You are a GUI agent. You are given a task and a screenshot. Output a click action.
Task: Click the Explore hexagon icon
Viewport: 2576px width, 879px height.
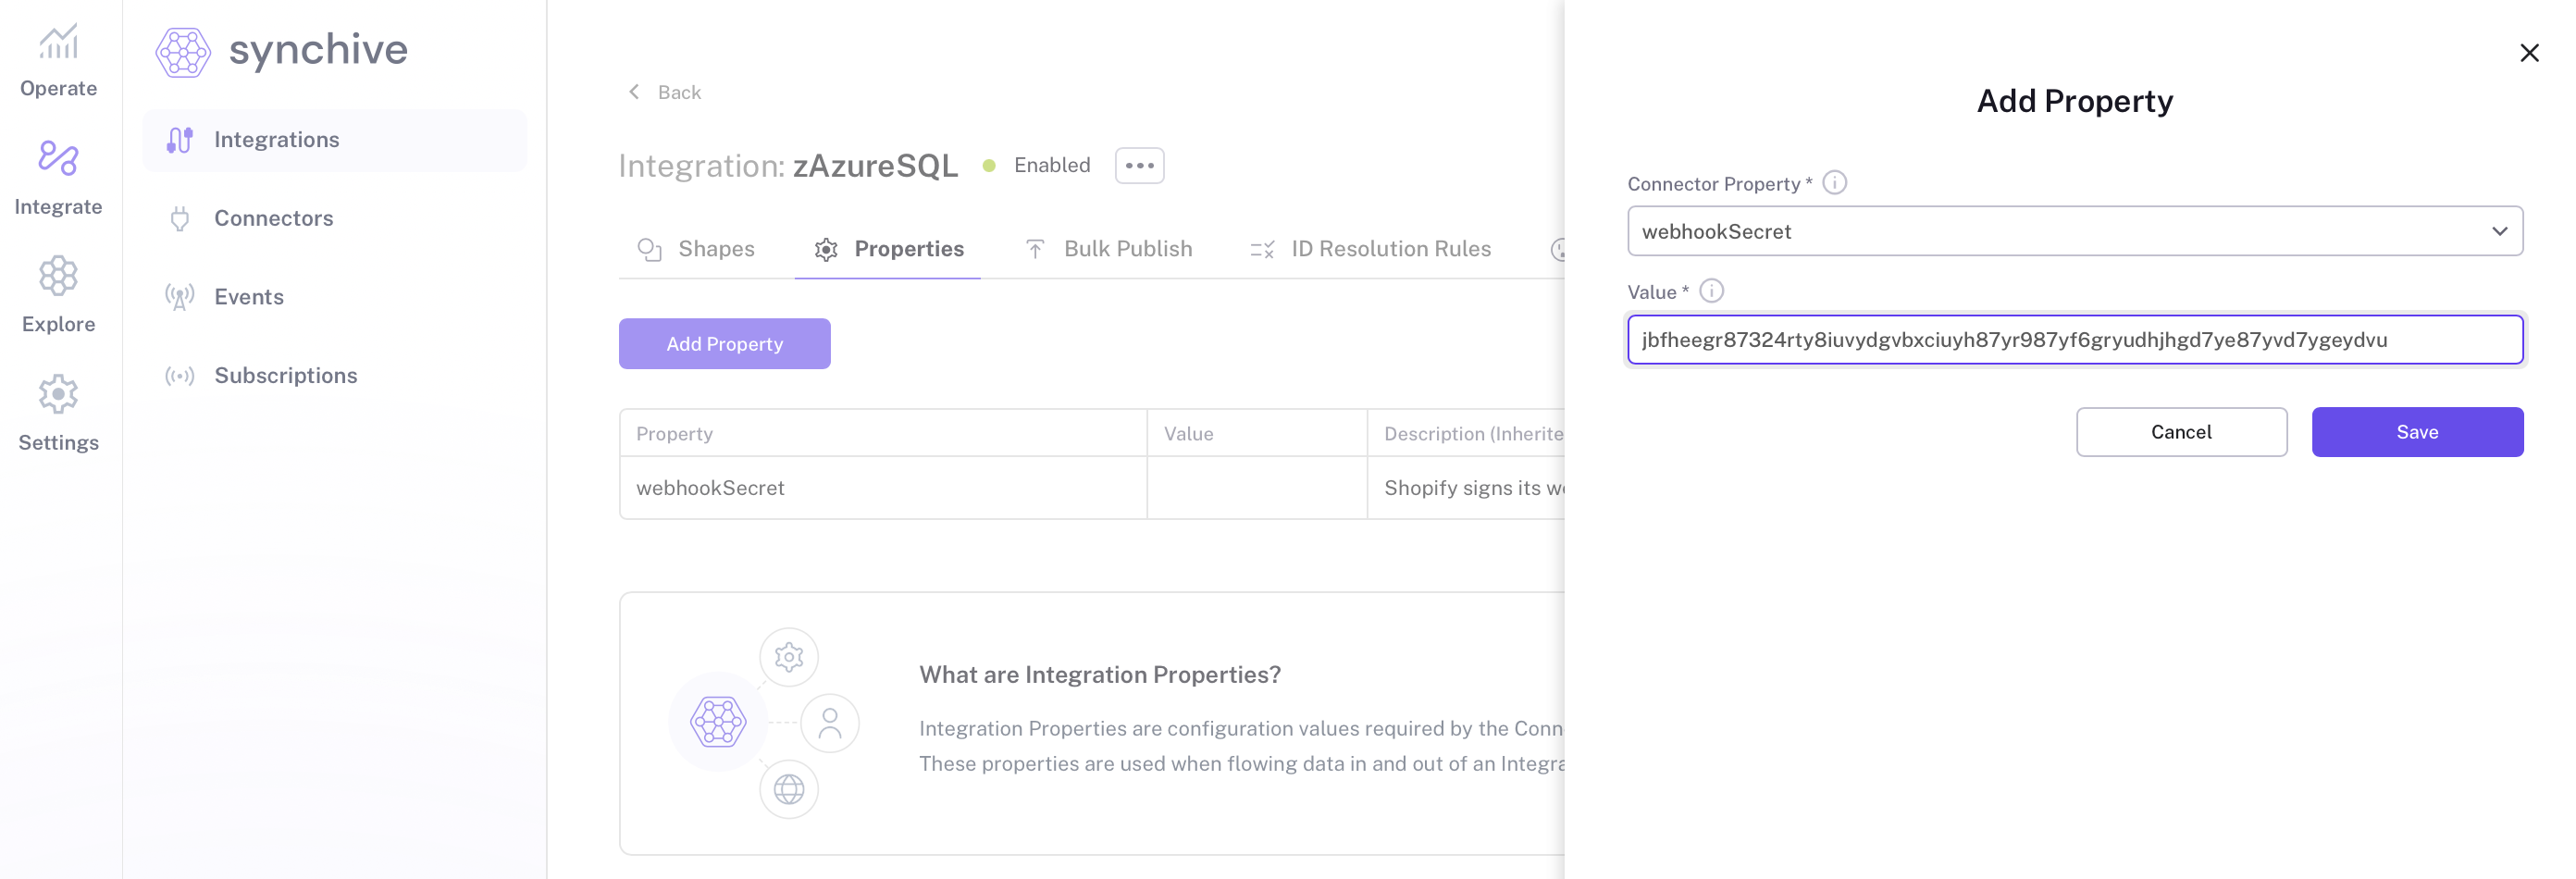(x=58, y=276)
